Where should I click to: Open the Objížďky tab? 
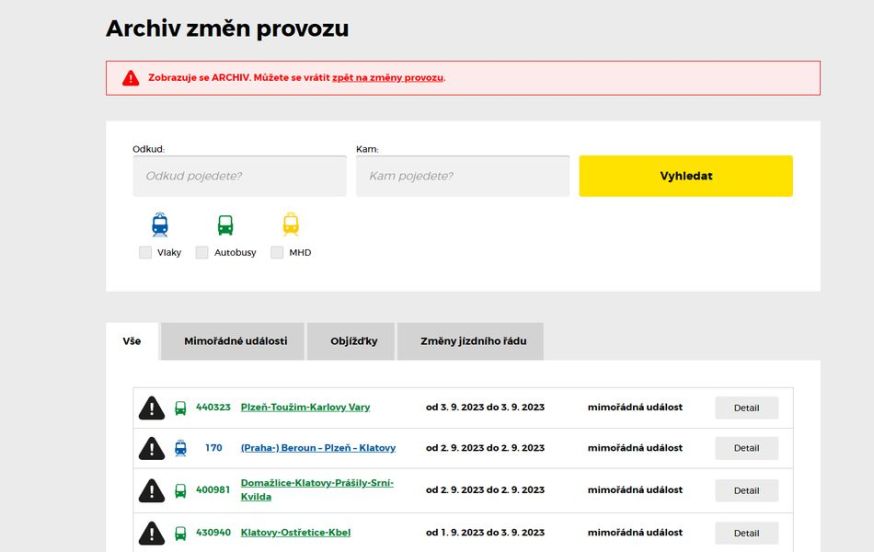point(351,341)
